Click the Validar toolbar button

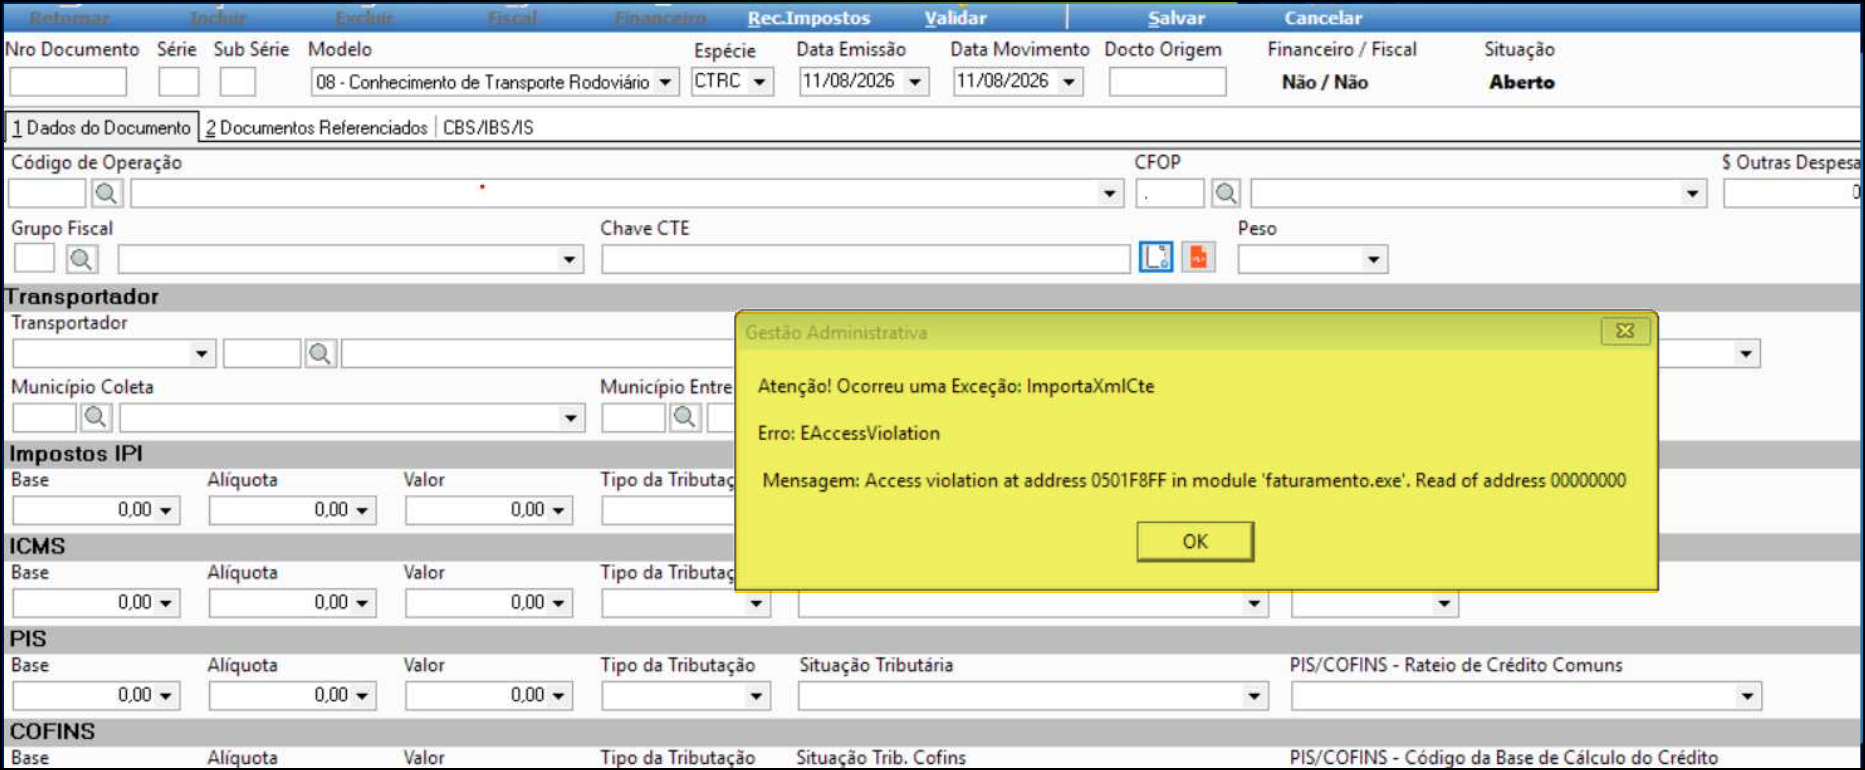[x=955, y=18]
